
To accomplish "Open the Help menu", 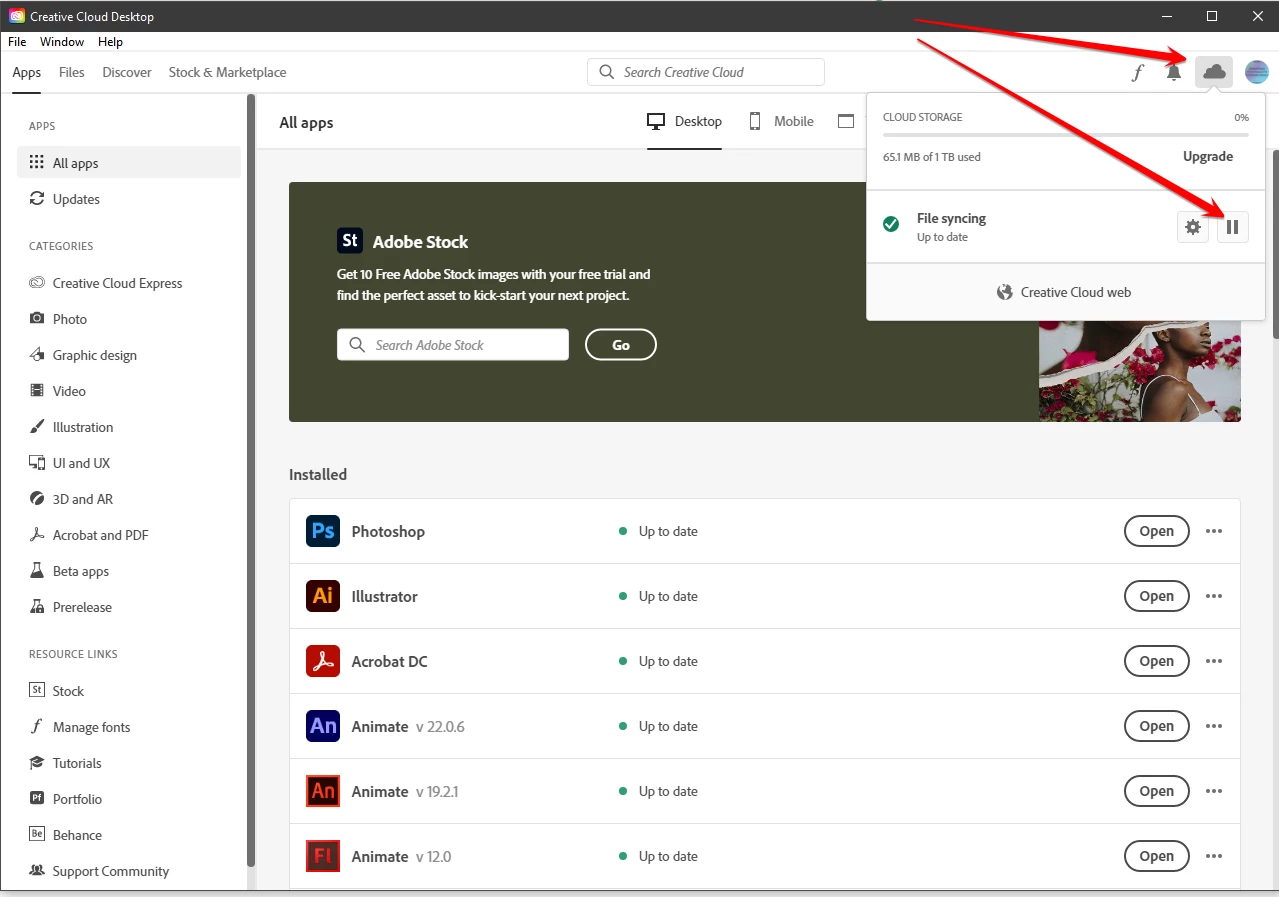I will tap(110, 42).
